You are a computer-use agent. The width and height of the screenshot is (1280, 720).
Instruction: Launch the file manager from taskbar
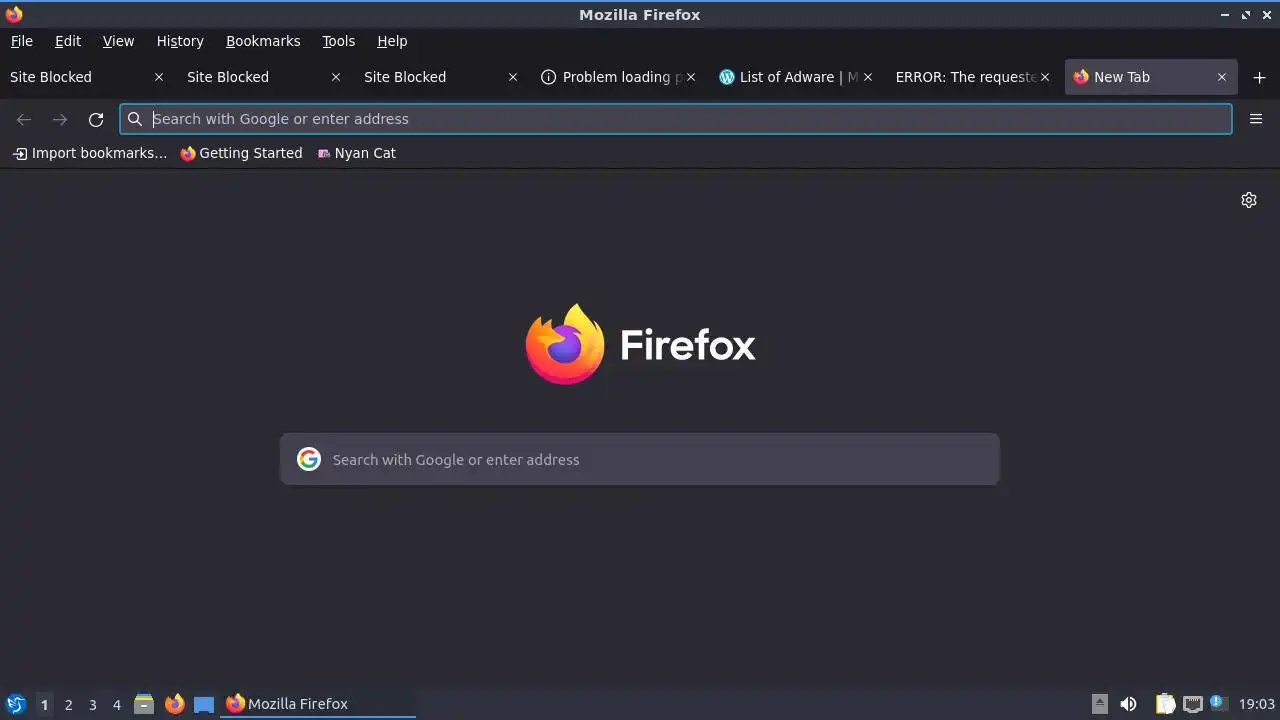tap(144, 704)
